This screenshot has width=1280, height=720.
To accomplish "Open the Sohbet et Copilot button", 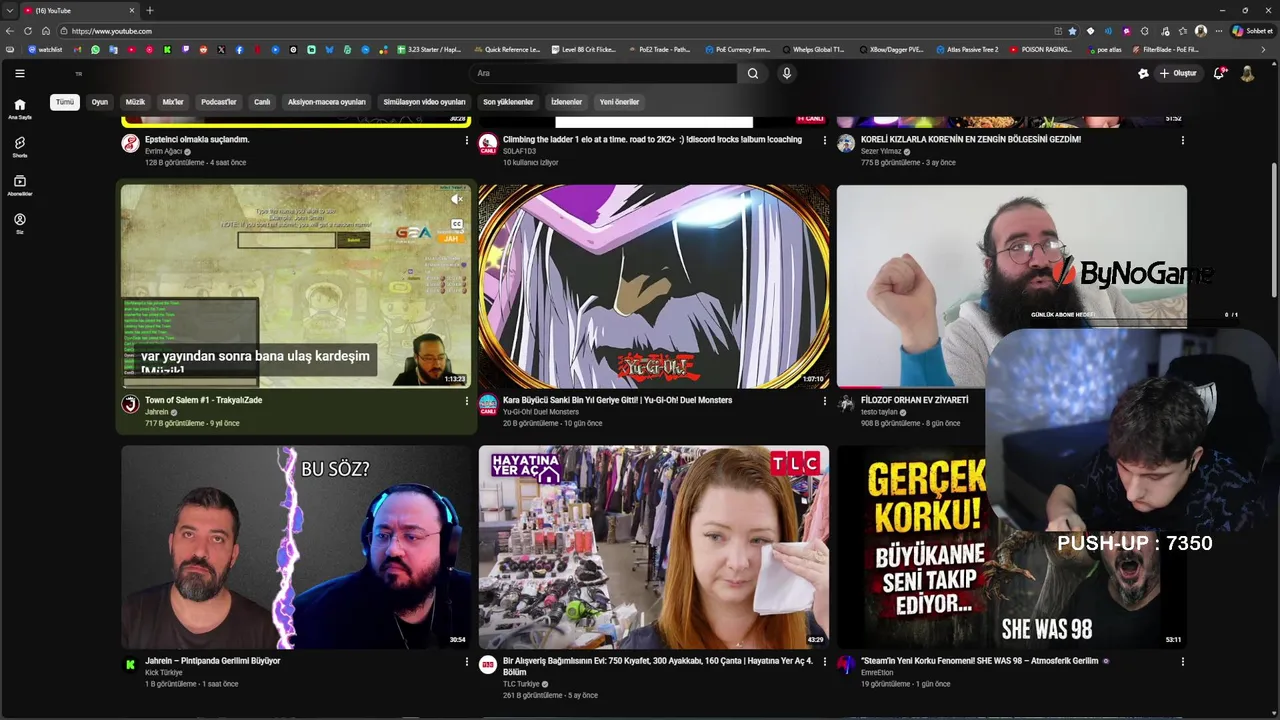I will click(x=1252, y=31).
